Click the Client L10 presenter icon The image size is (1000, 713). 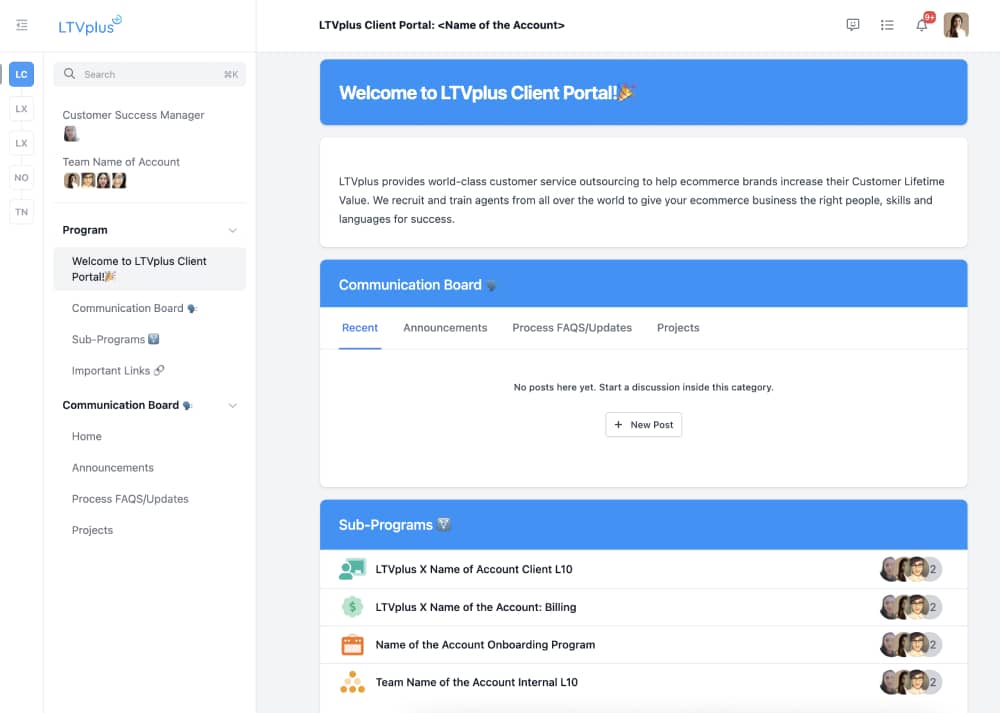pos(352,569)
